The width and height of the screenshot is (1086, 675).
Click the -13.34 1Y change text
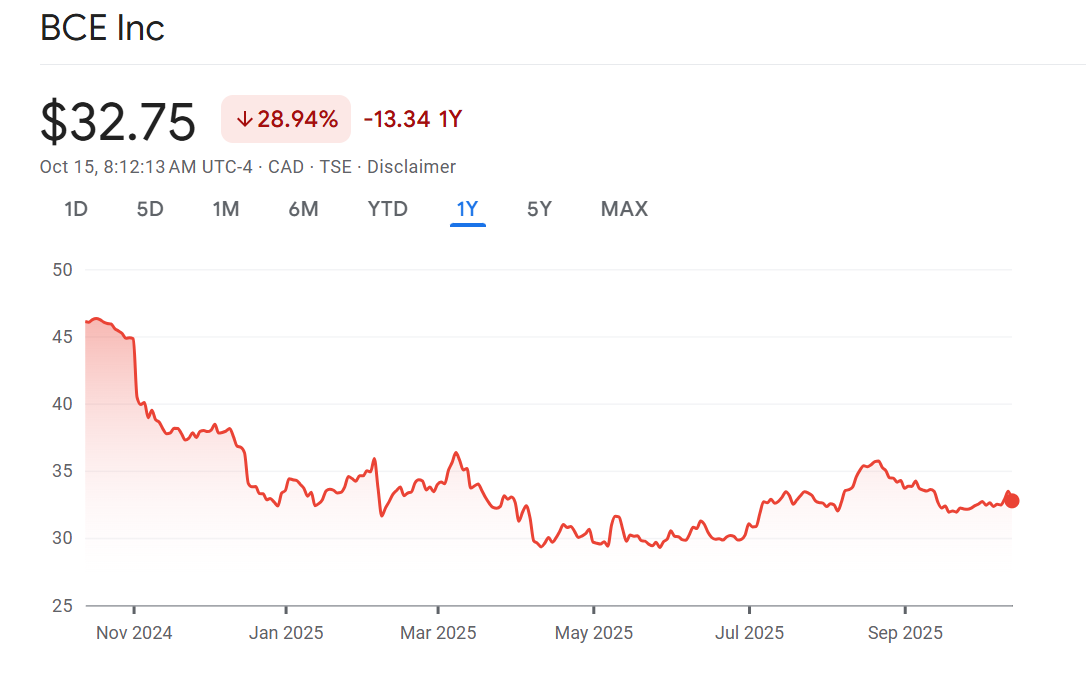(x=412, y=120)
